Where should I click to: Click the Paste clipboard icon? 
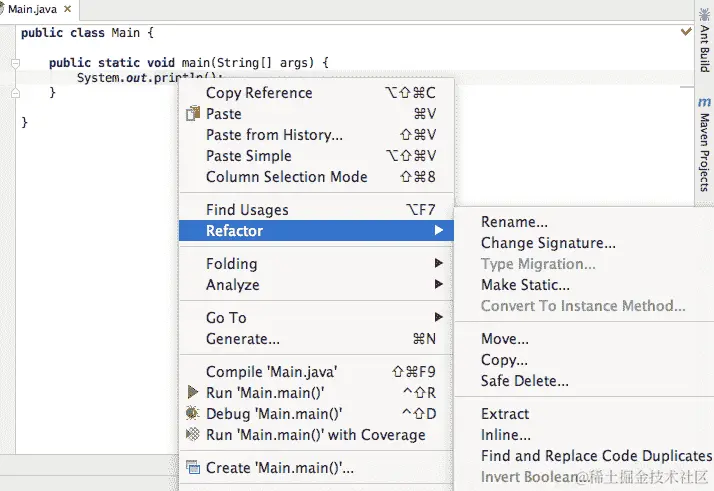pyautogui.click(x=193, y=114)
